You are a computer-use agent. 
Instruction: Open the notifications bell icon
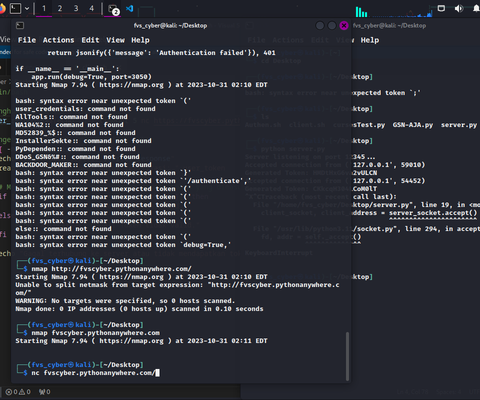coord(476,8)
